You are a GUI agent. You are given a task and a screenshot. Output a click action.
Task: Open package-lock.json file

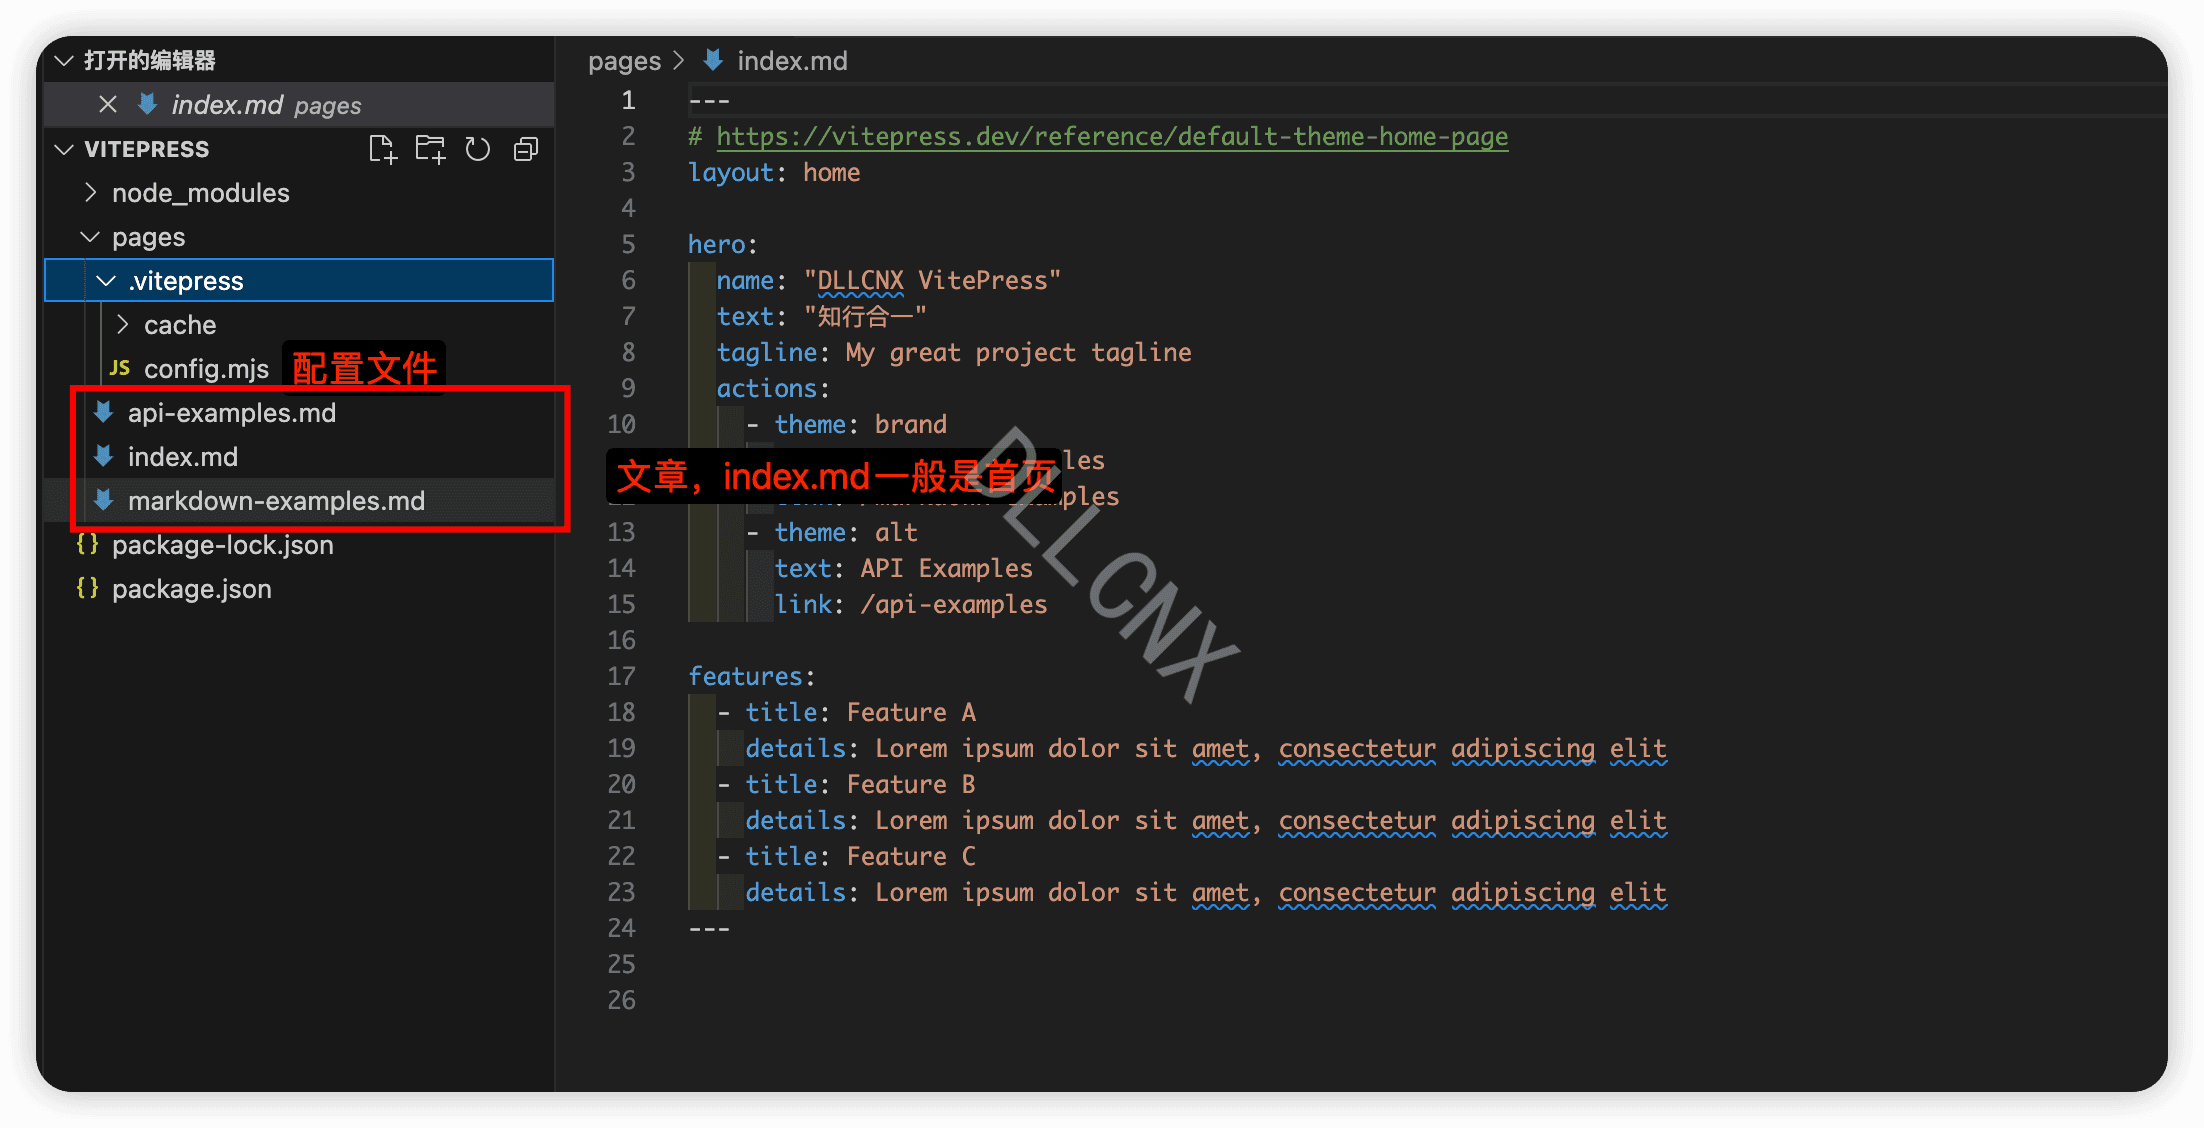click(223, 545)
